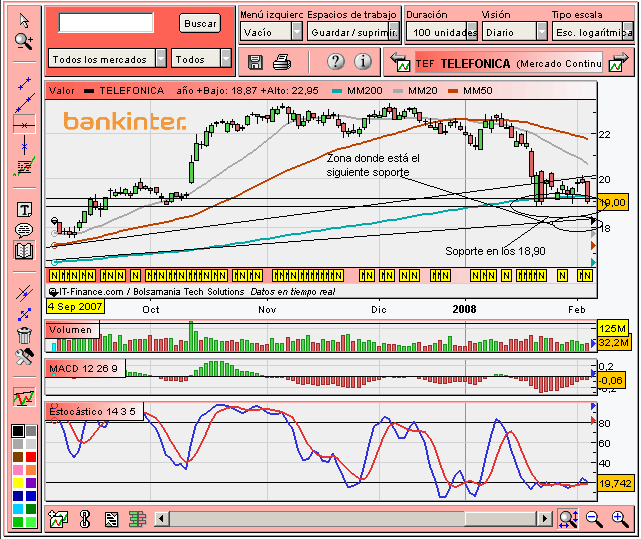This screenshot has height=539, width=641.
Task: Pick the cyan color swatch
Action: click(x=18, y=509)
